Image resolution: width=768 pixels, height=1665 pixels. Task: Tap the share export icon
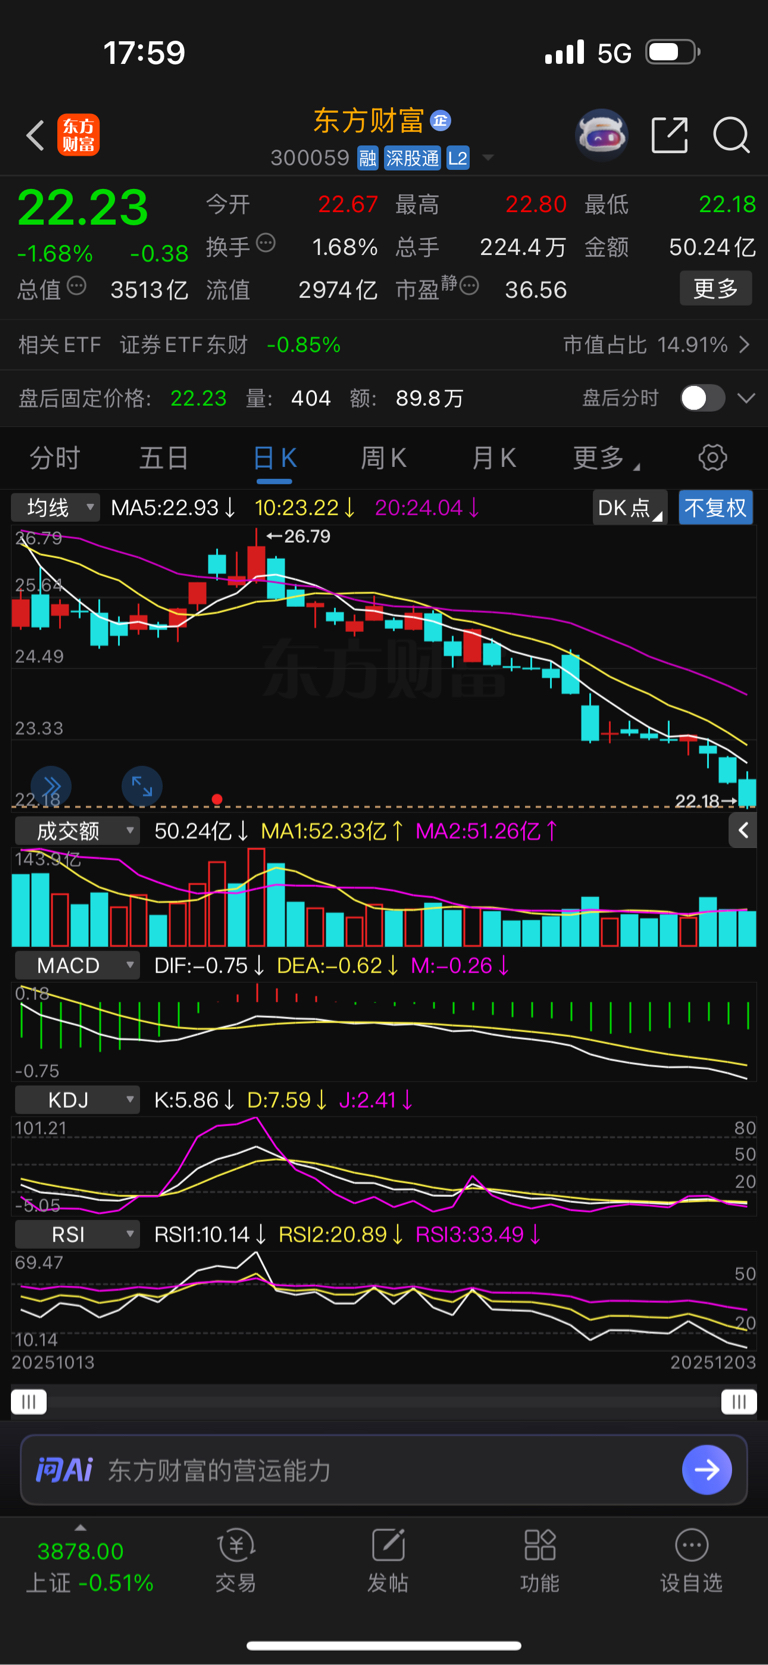click(669, 134)
